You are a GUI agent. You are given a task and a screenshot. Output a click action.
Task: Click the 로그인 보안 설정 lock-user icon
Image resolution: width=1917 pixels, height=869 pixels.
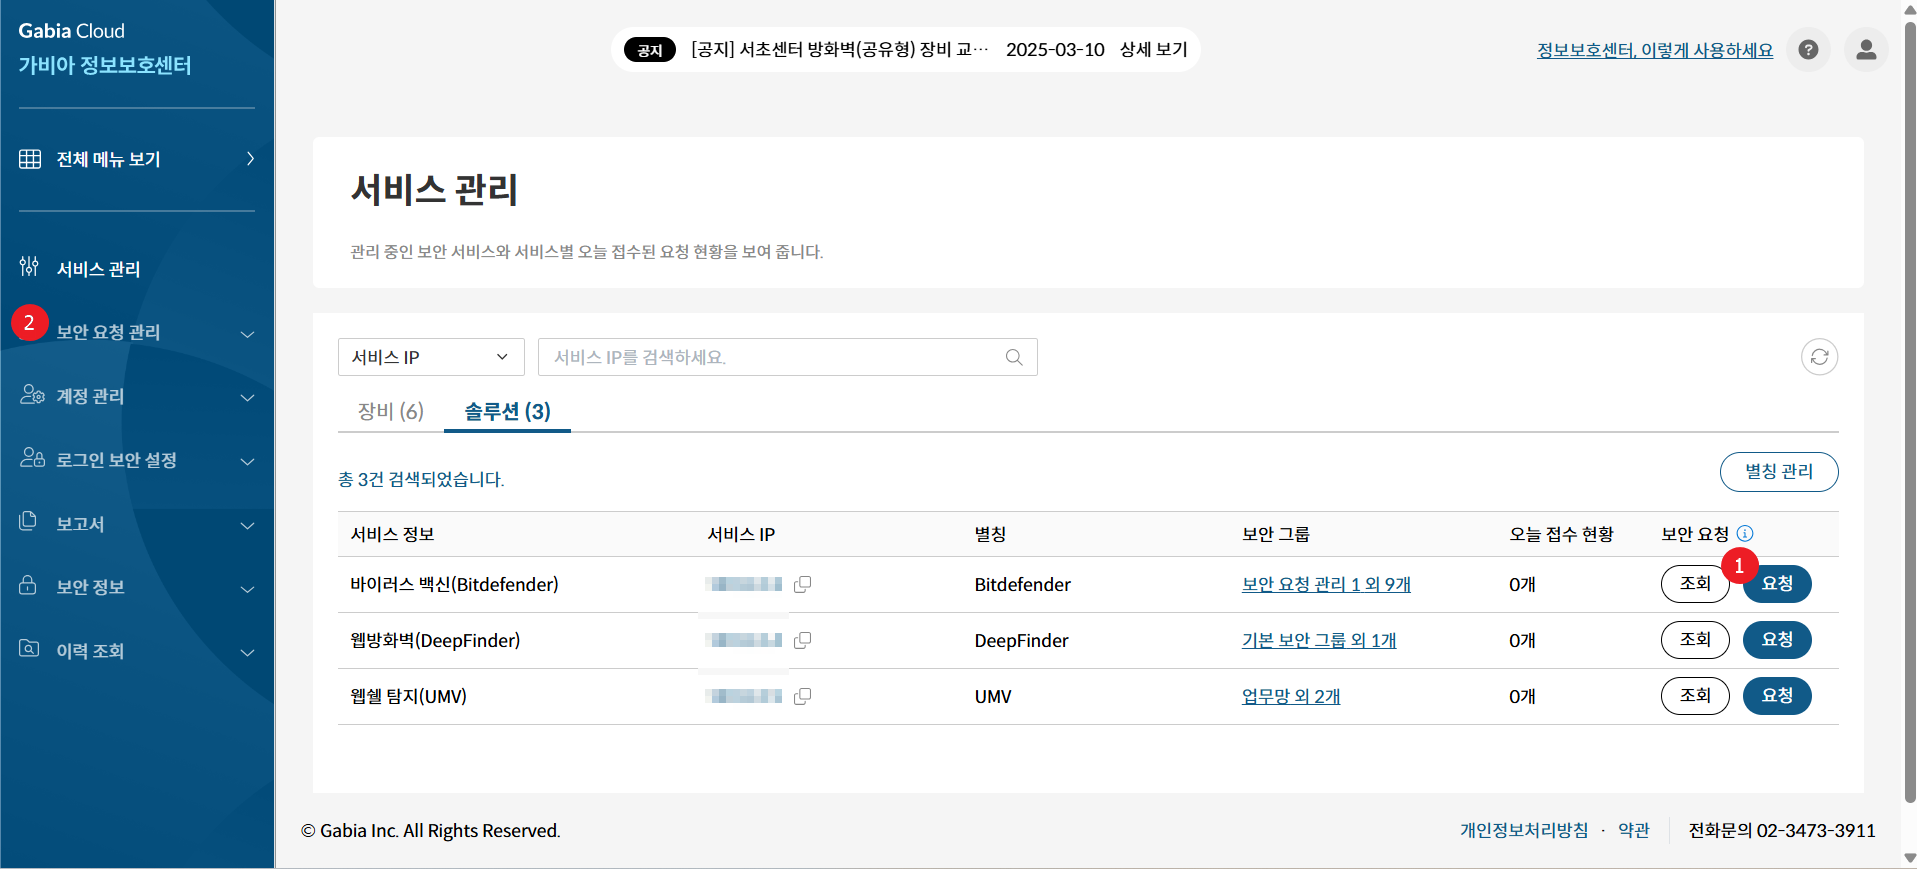coord(32,458)
